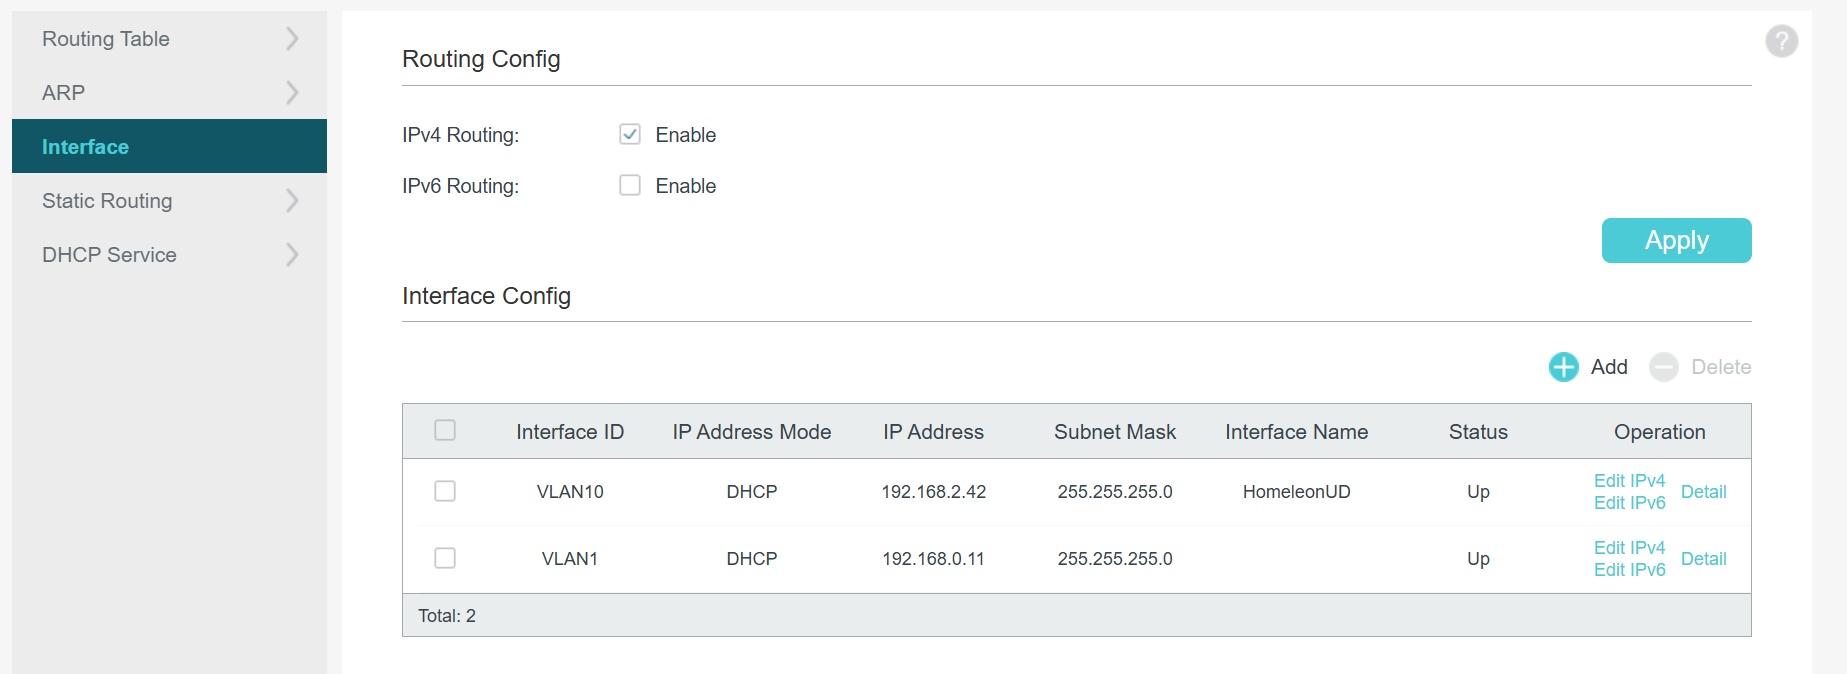Open the Interface menu item
The width and height of the screenshot is (1847, 674).
[x=86, y=147]
